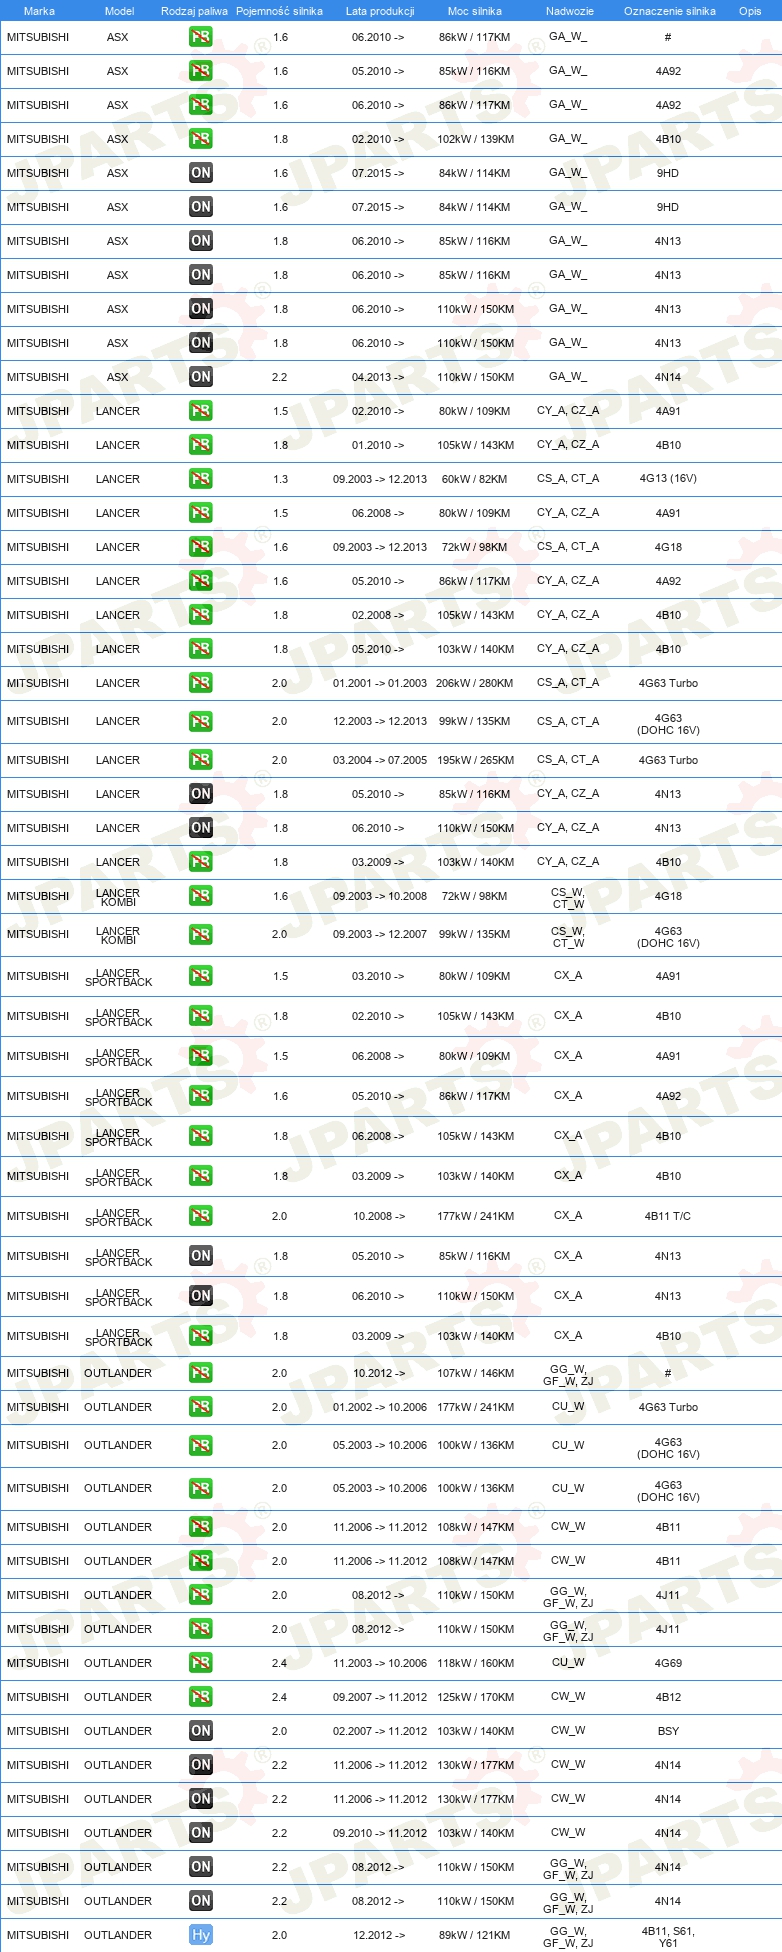Click the 125kW / 170KM power cell
Viewport: 782px width, 1952px height.
(x=475, y=1696)
